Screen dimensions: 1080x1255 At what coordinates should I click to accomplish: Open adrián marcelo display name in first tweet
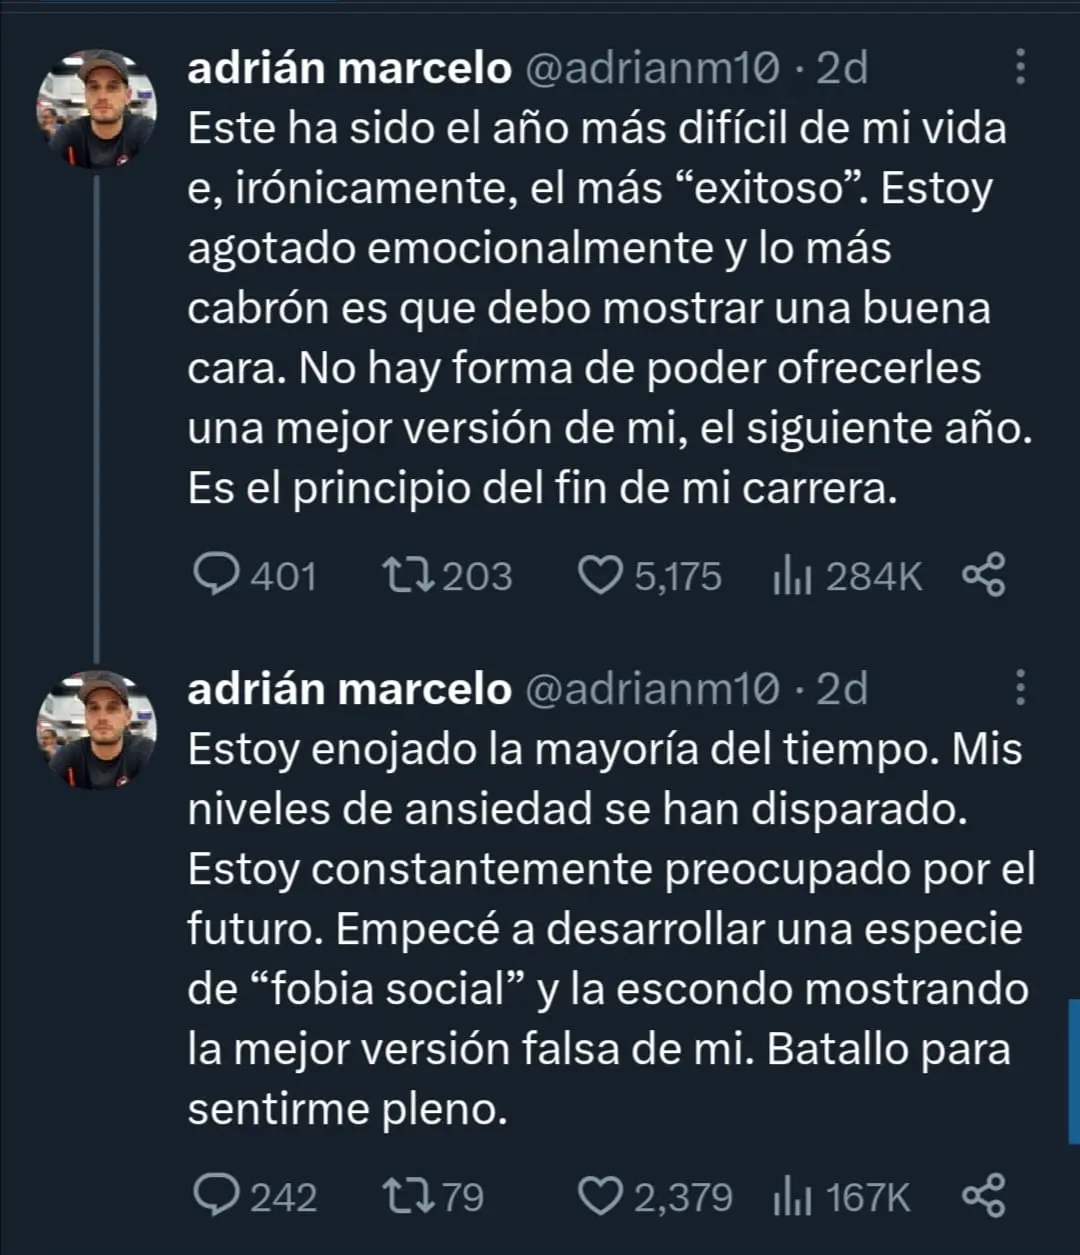click(x=349, y=68)
